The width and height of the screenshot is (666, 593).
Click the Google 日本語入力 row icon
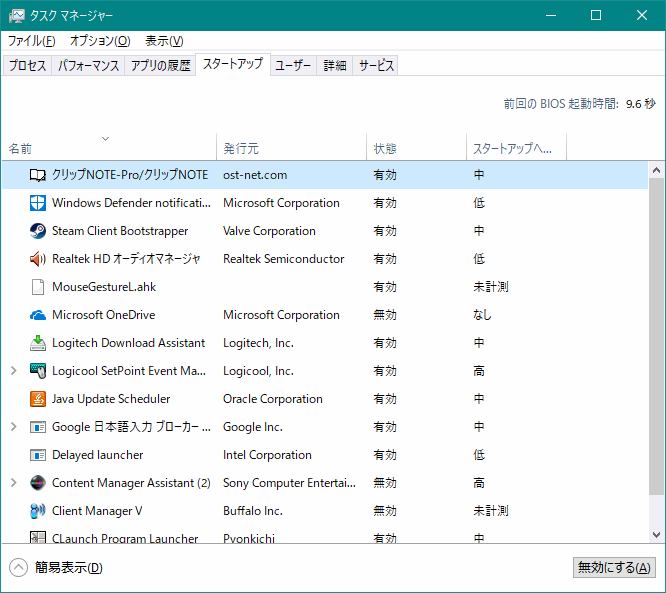(x=38, y=427)
